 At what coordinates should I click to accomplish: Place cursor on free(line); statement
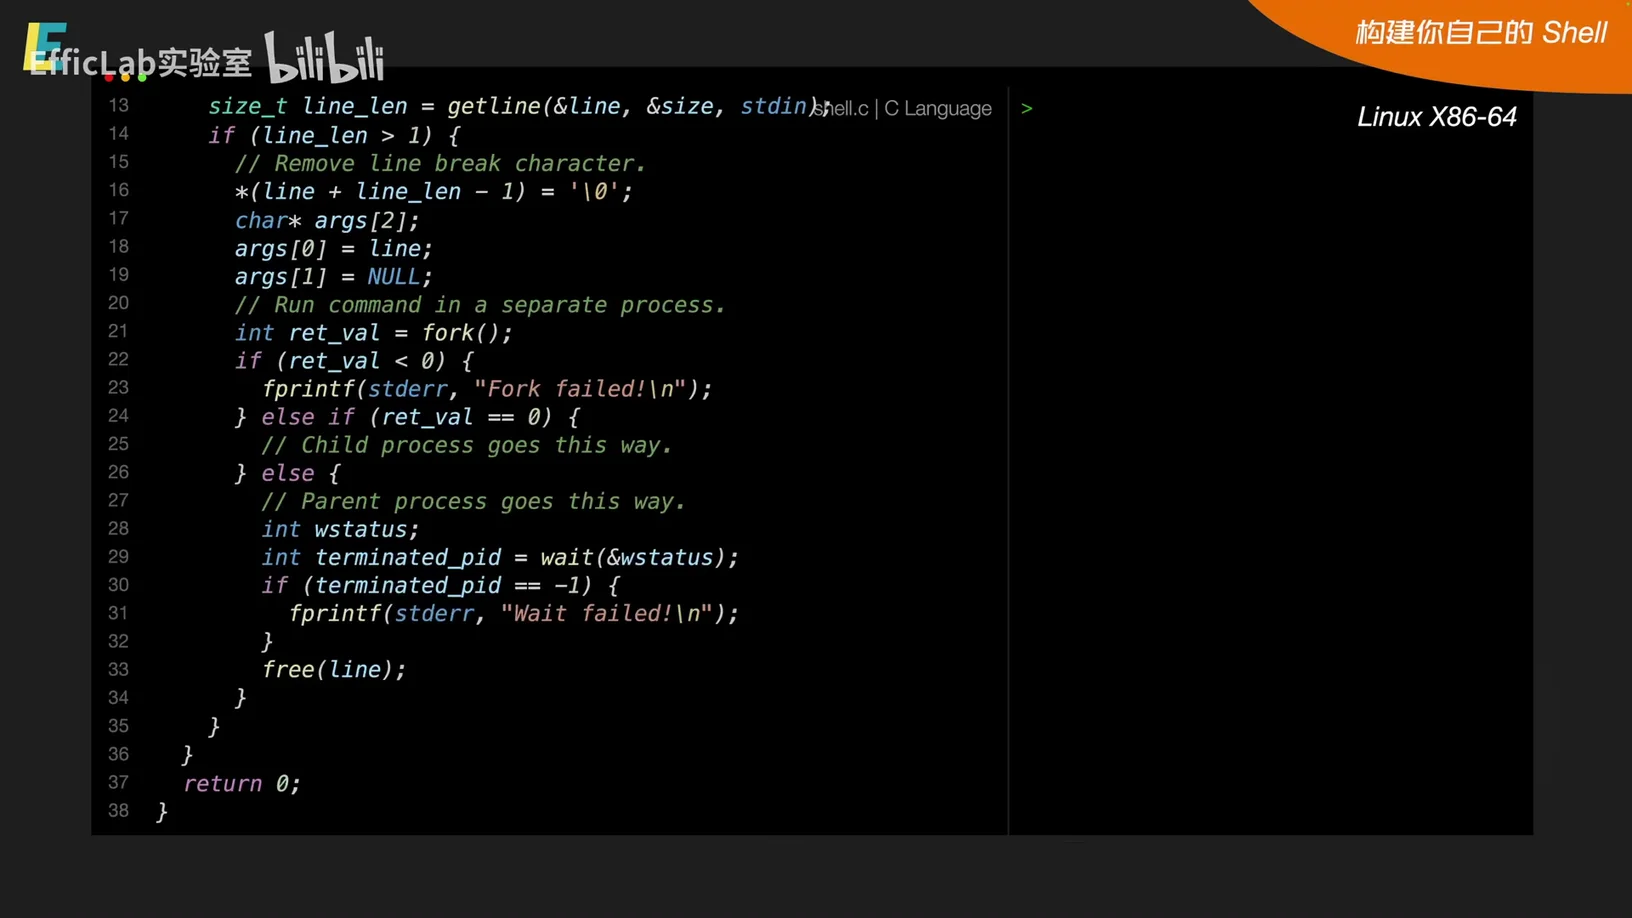pyautogui.click(x=334, y=670)
